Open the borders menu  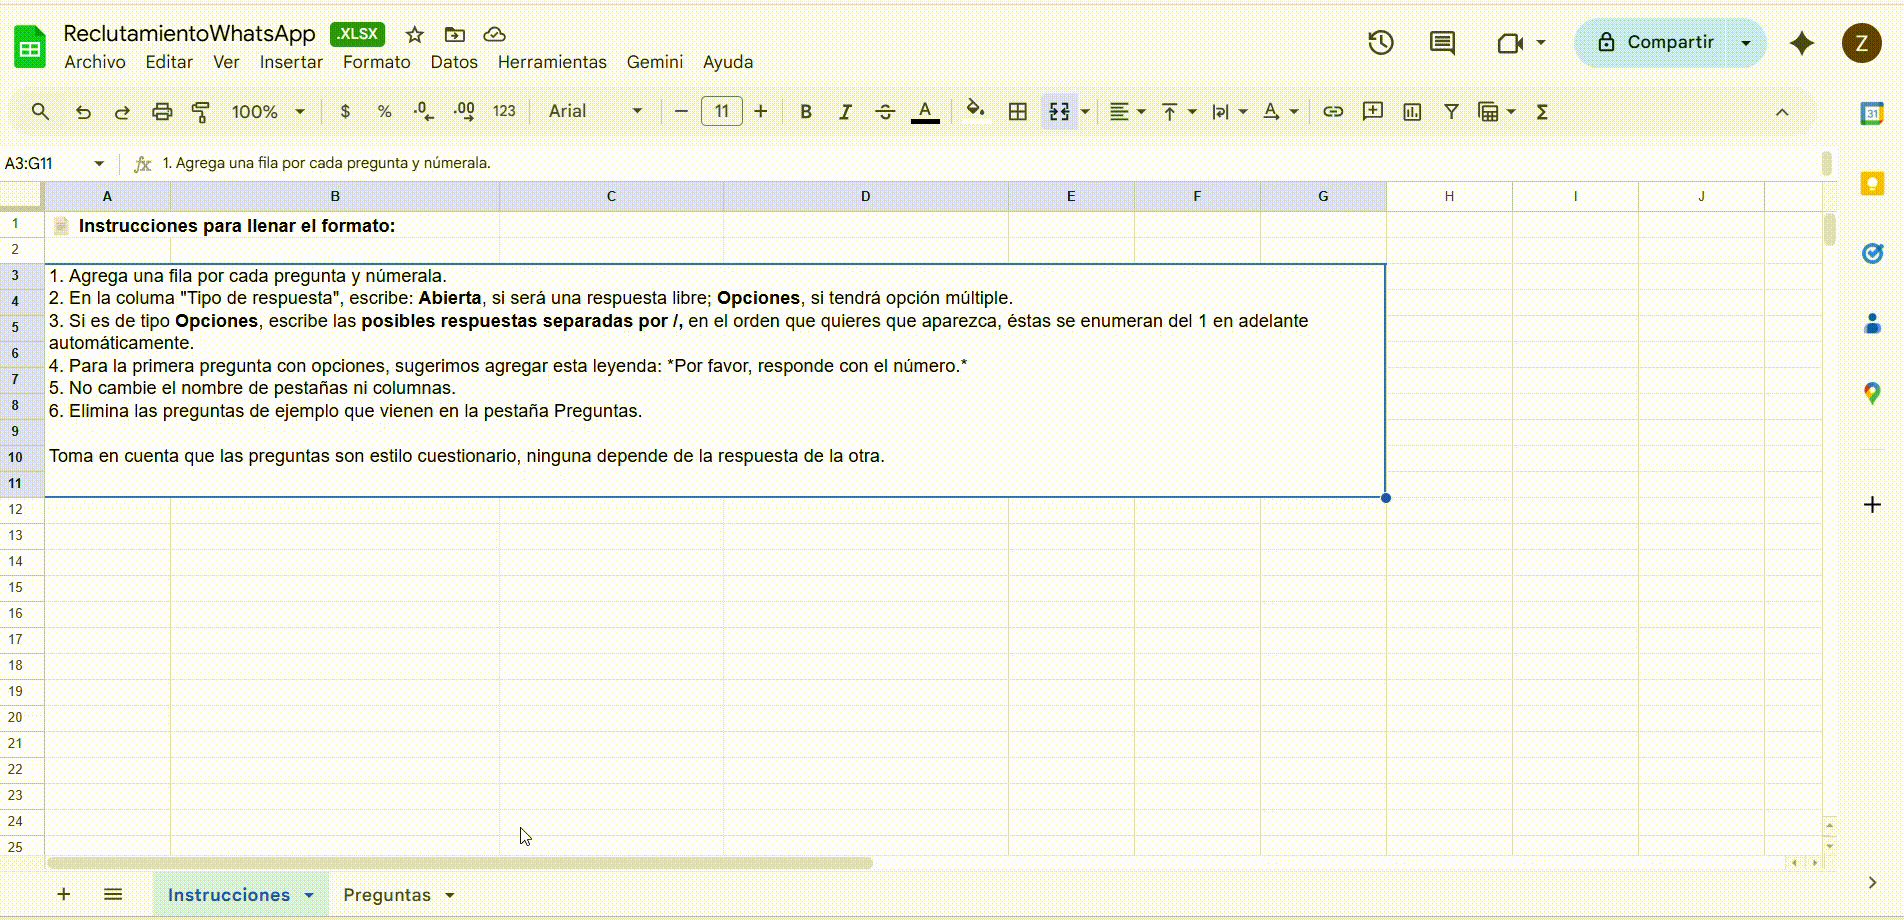click(1018, 112)
